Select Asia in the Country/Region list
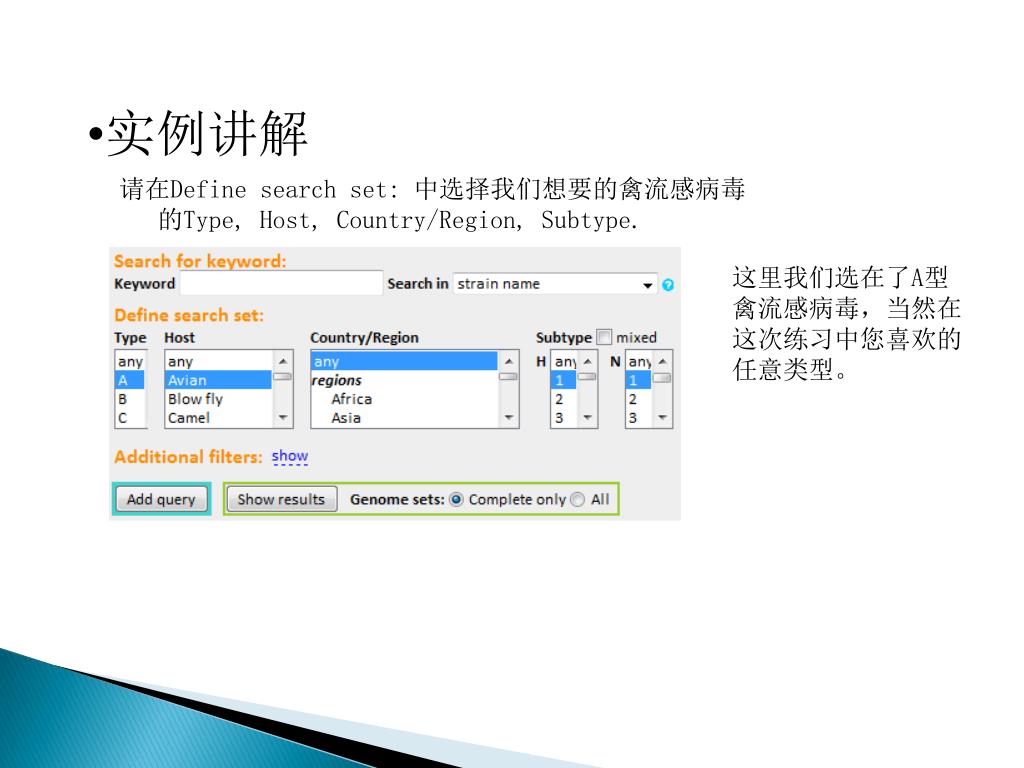The width and height of the screenshot is (1024, 768). coord(404,418)
